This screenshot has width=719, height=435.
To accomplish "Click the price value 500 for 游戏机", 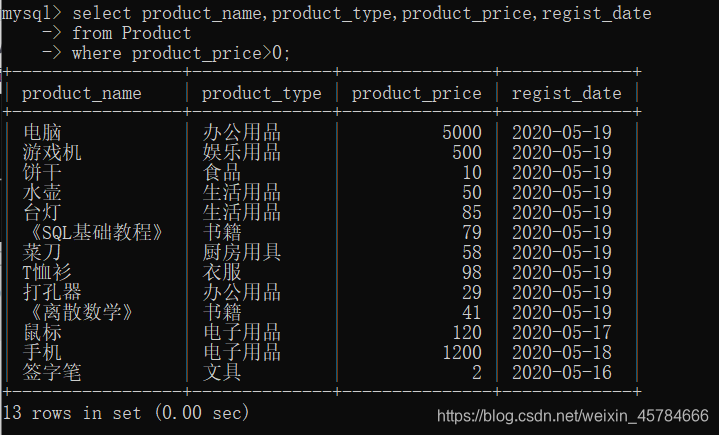I will tap(467, 153).
